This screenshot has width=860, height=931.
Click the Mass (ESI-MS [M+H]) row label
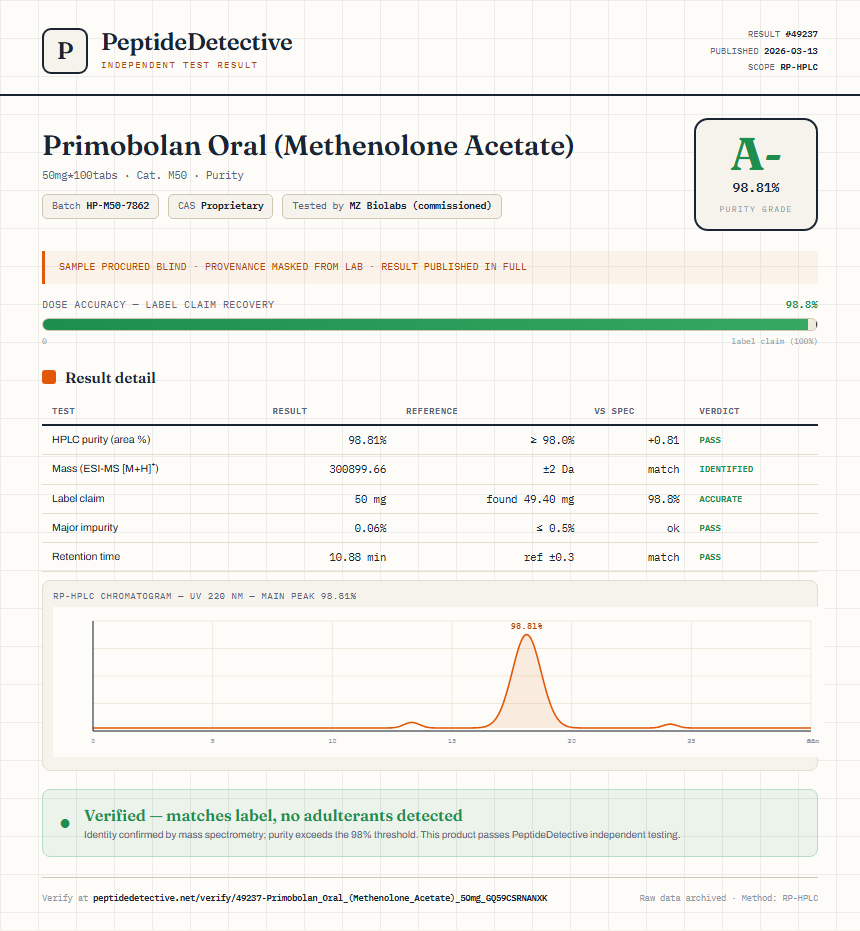pyautogui.click(x=105, y=468)
